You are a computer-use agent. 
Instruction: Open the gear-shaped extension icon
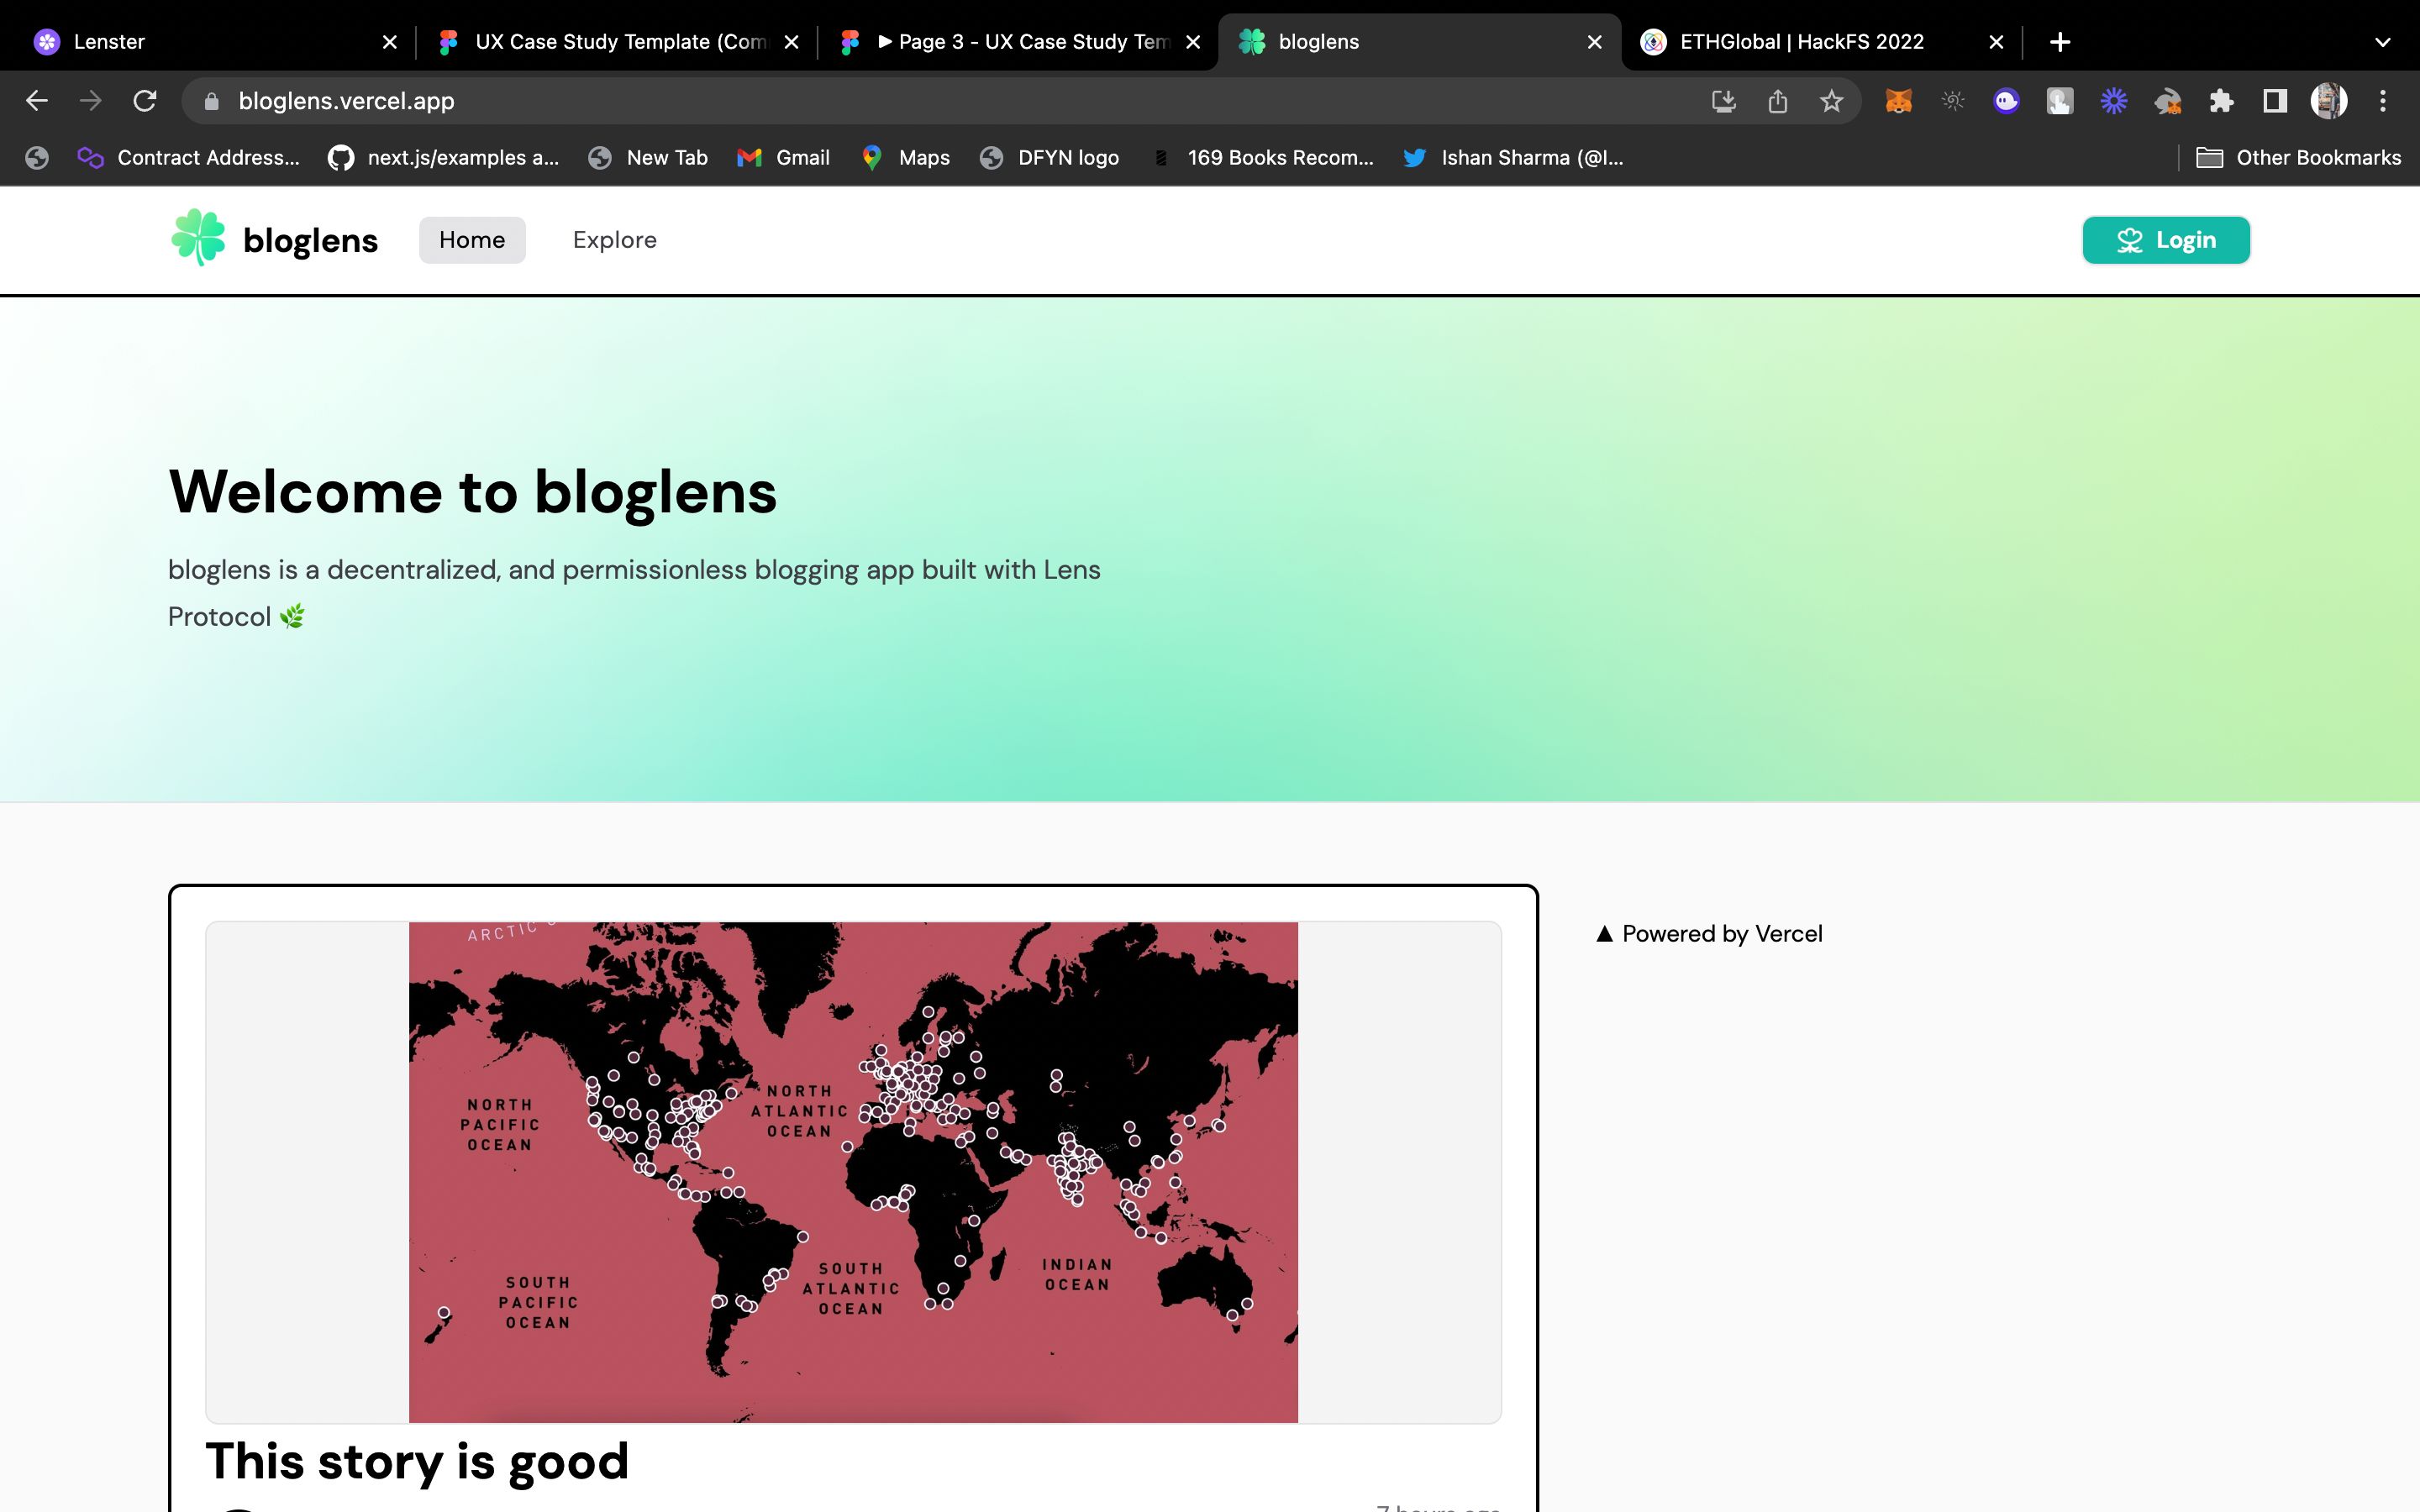pos(1952,101)
